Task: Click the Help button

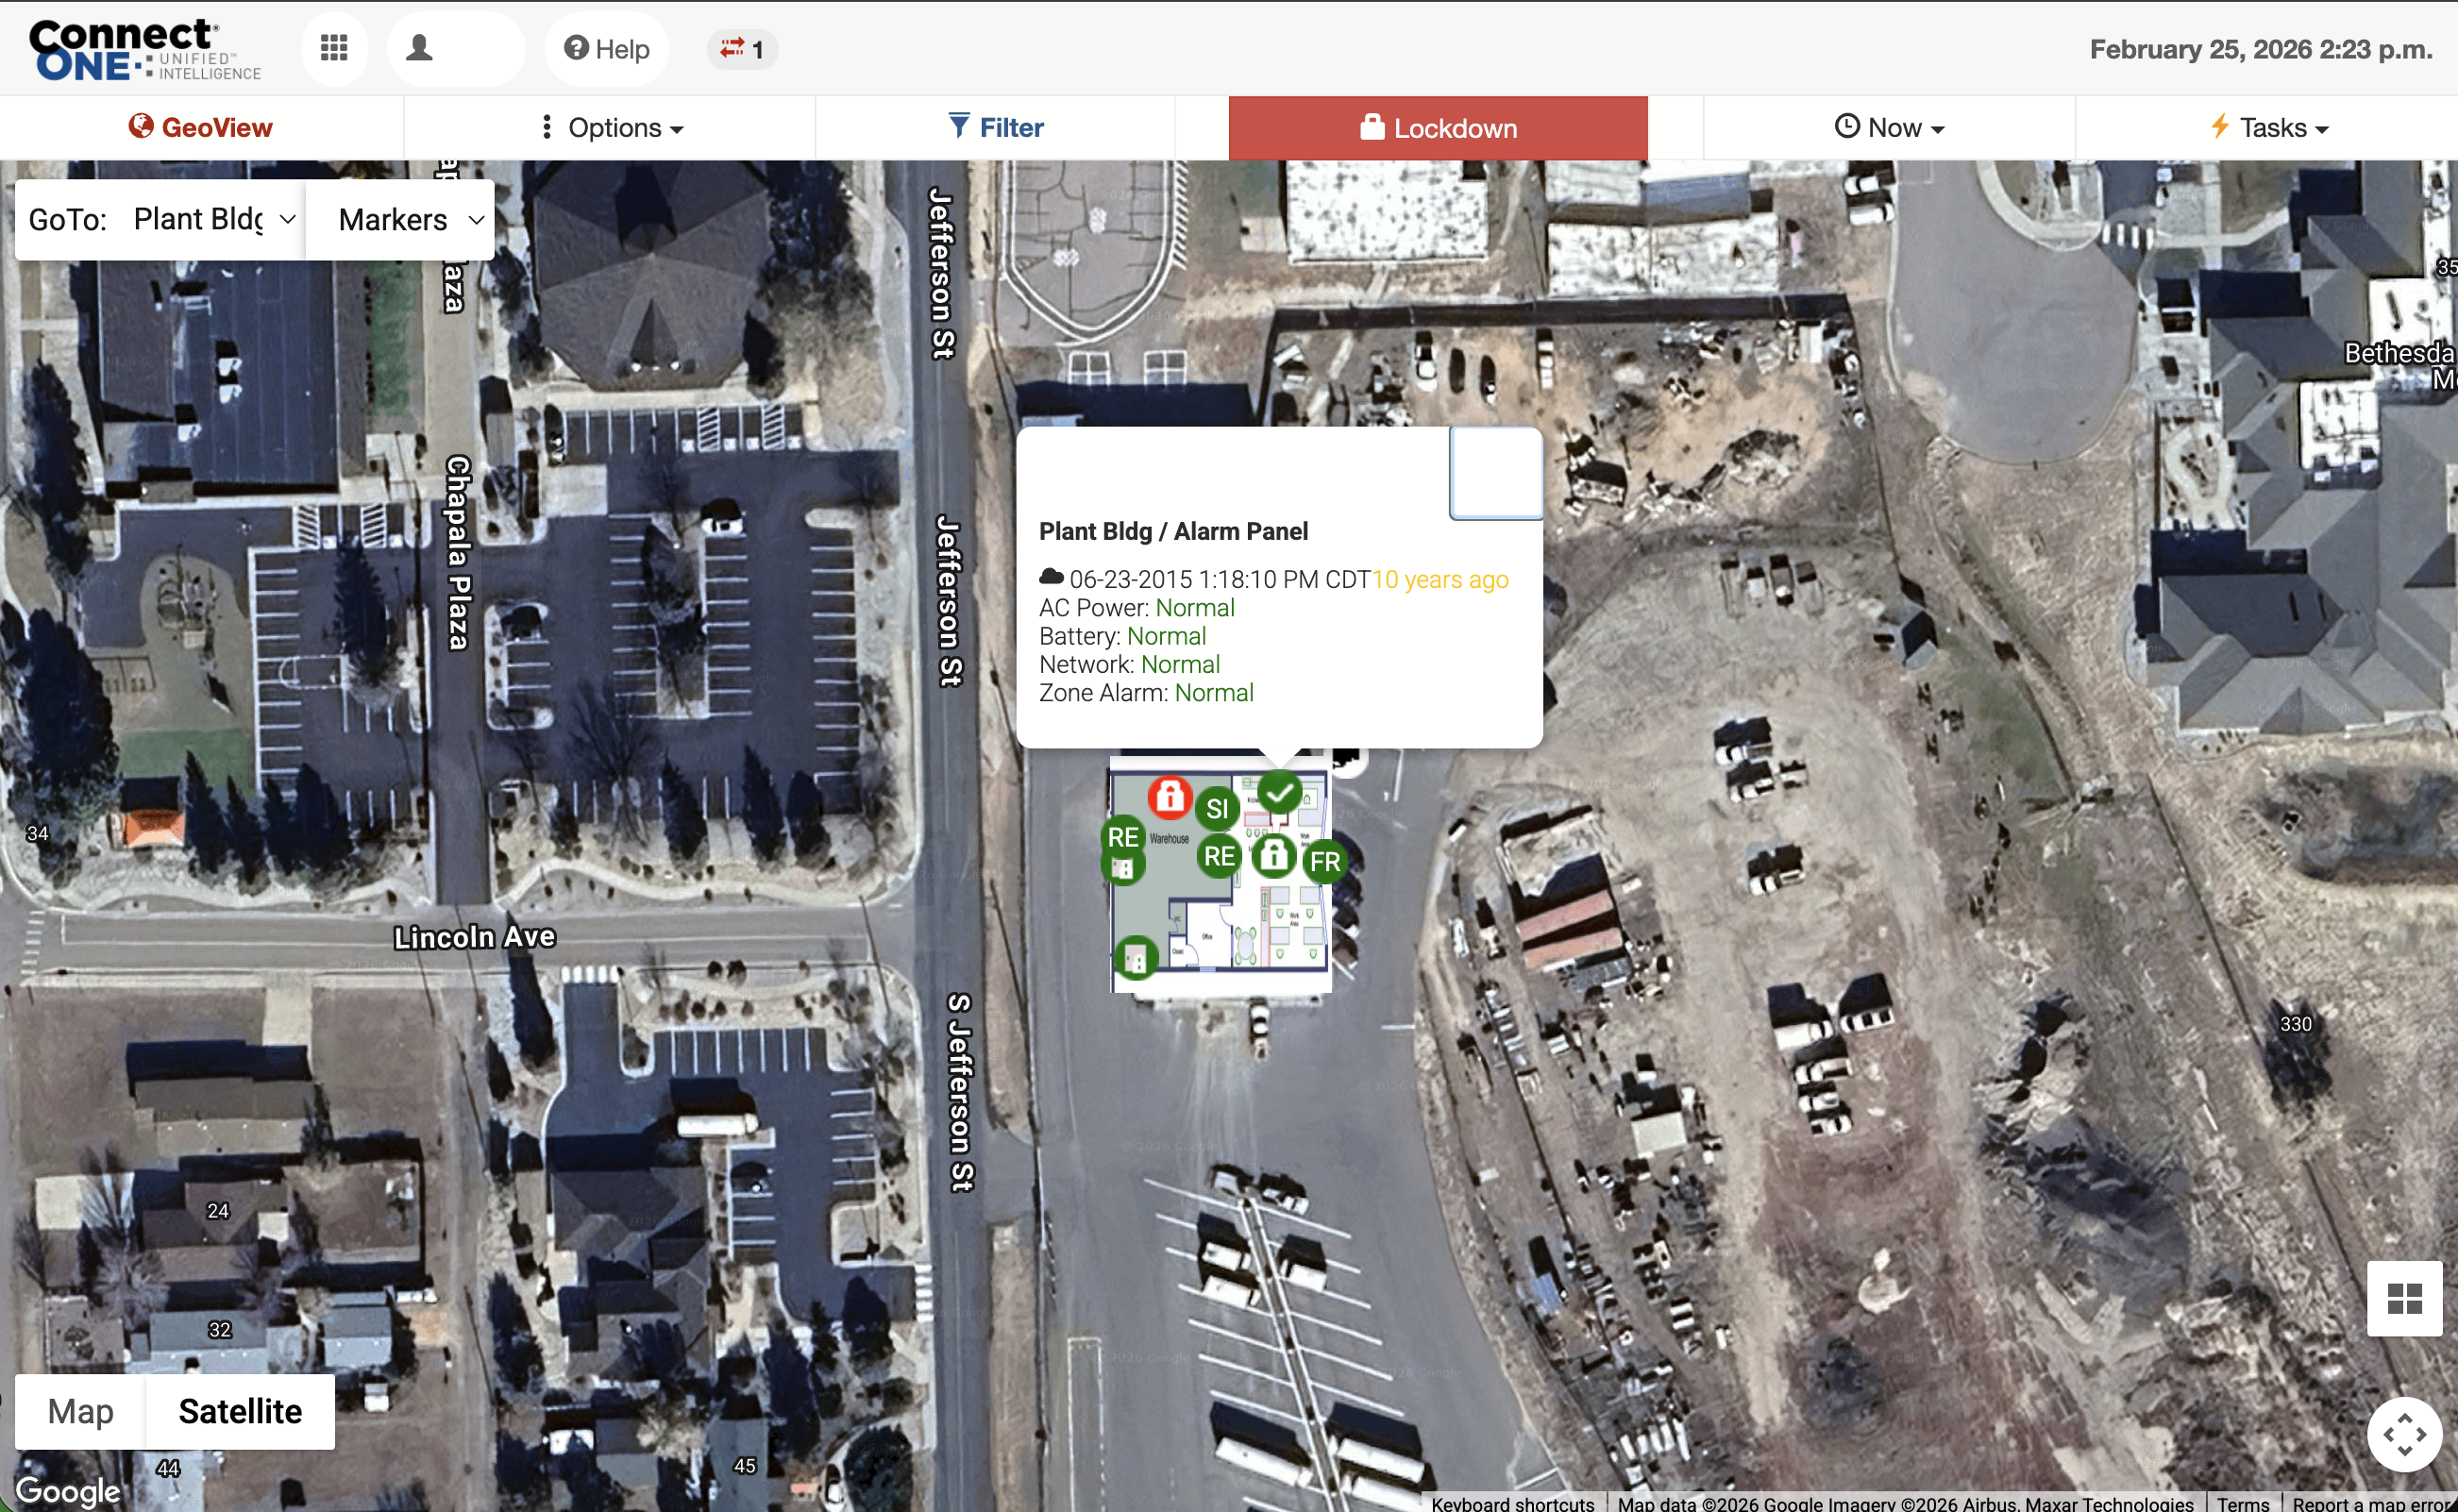Action: point(605,47)
